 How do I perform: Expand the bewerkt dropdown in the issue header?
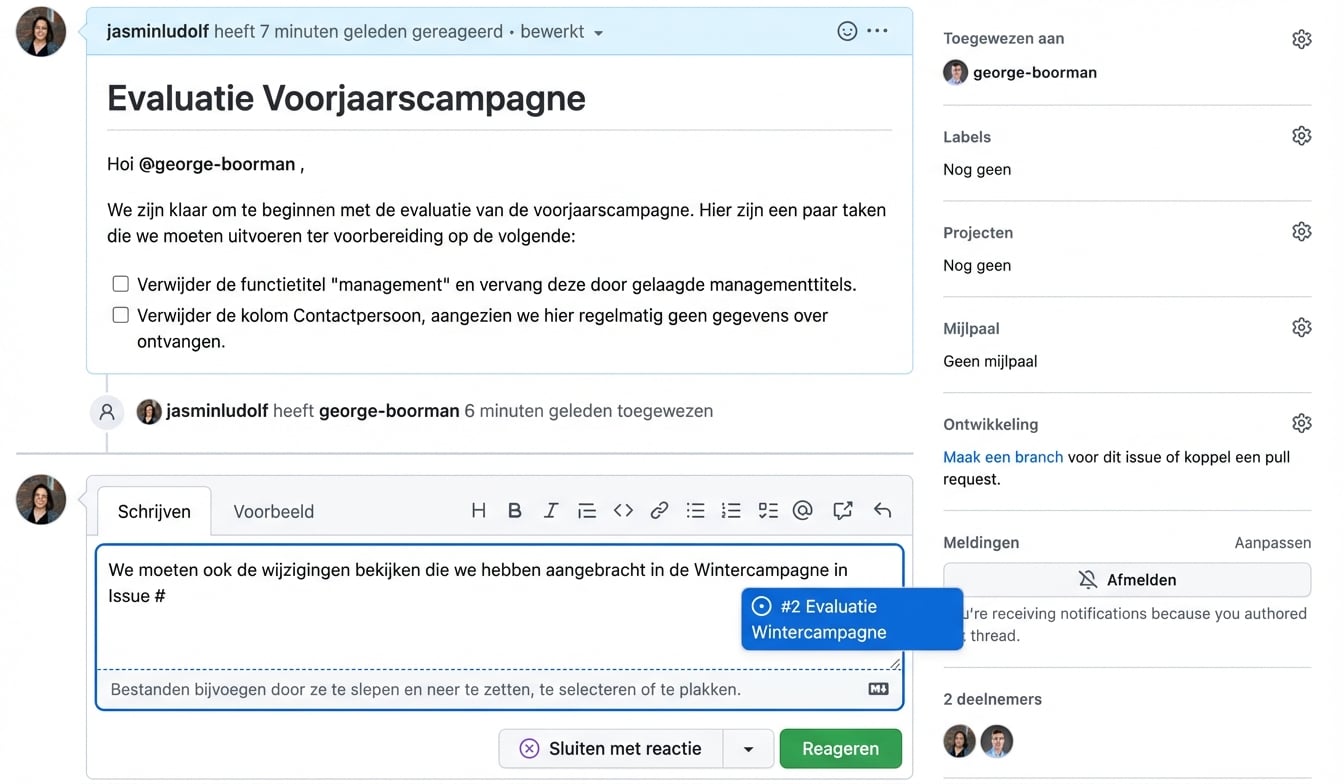click(598, 31)
